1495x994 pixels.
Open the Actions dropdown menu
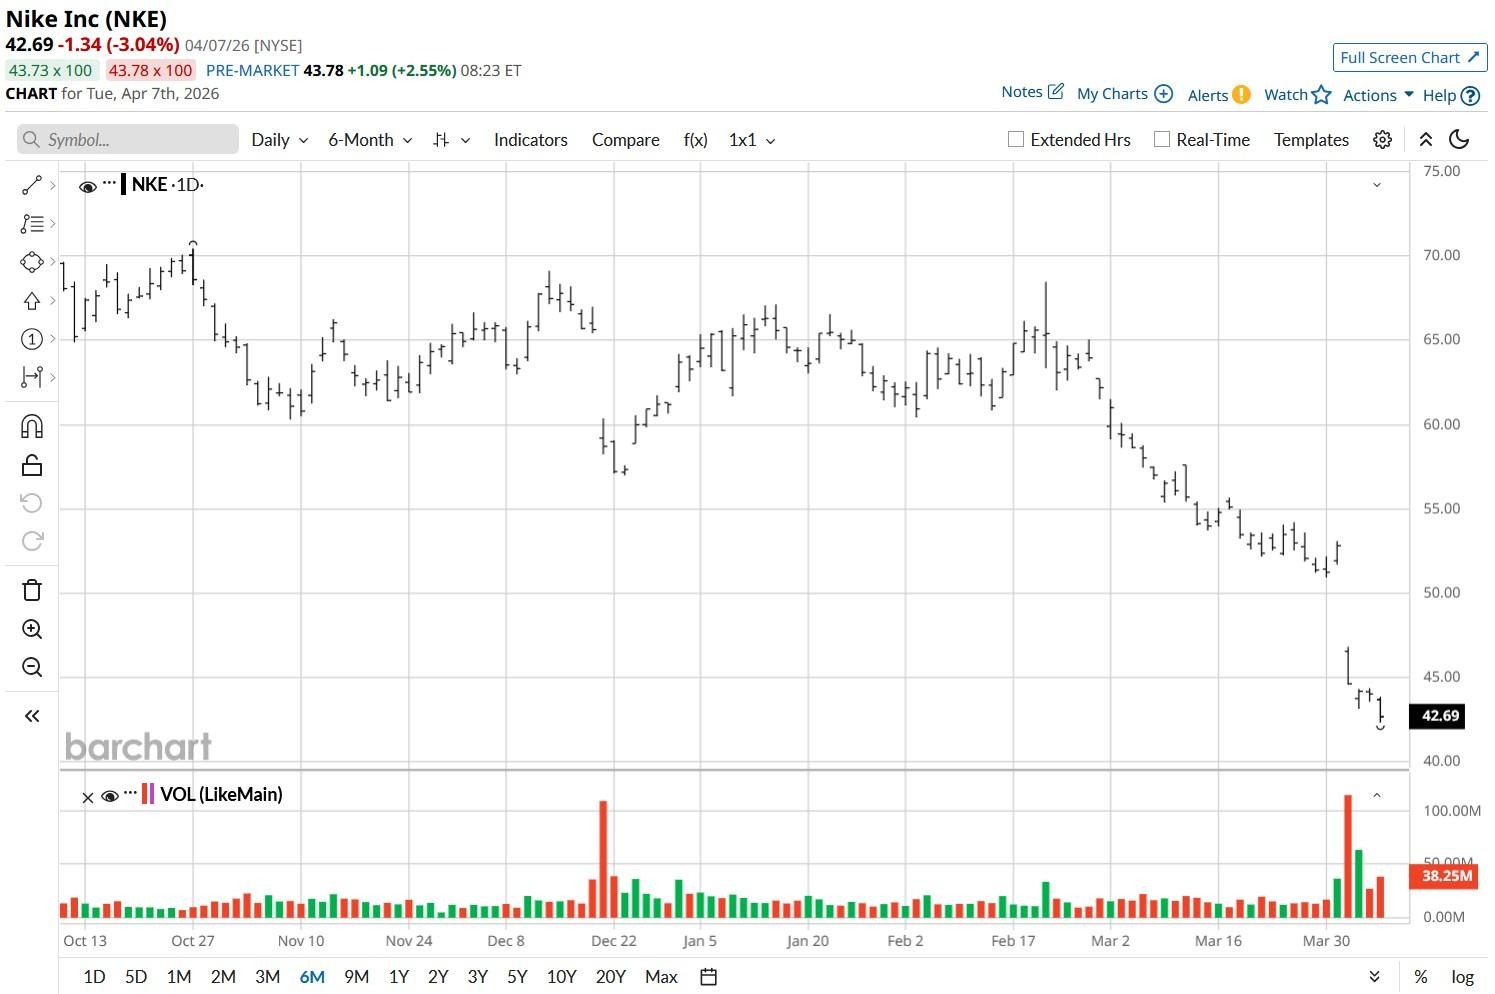click(x=1378, y=95)
